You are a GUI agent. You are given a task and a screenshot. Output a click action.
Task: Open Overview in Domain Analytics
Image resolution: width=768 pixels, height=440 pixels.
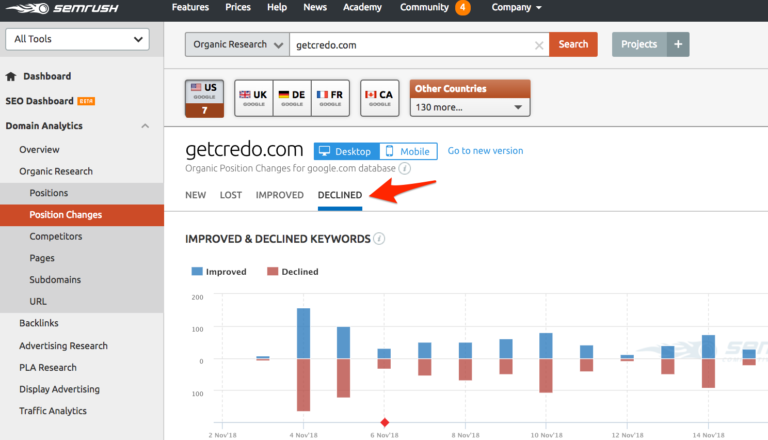pyautogui.click(x=39, y=149)
